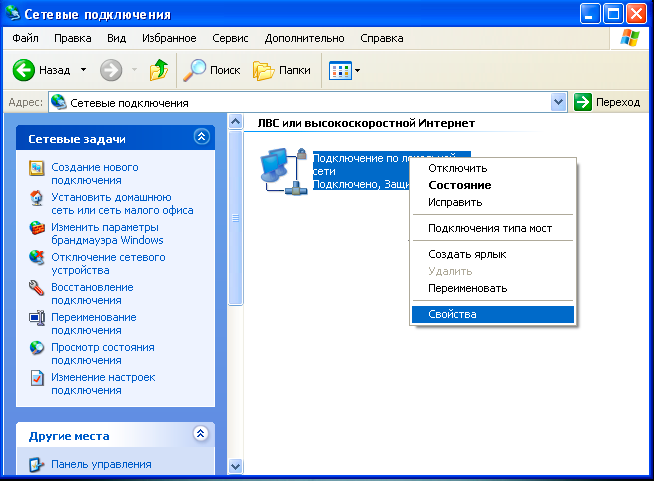Open the Views dropdown arrow
This screenshot has width=654, height=481.
point(357,71)
